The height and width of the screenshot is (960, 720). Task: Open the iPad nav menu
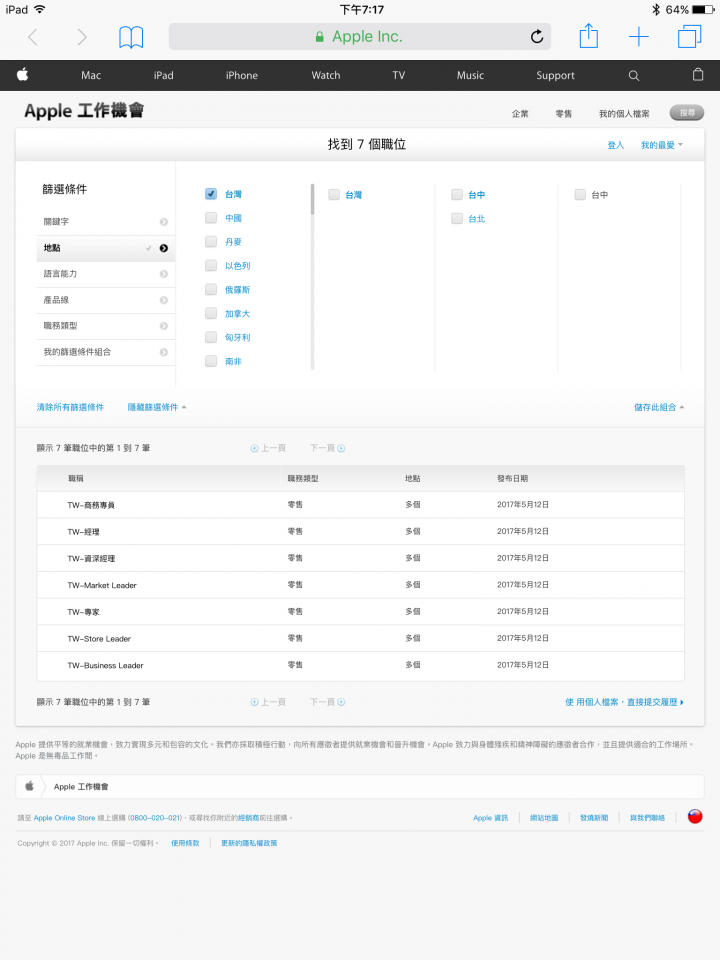[x=163, y=75]
